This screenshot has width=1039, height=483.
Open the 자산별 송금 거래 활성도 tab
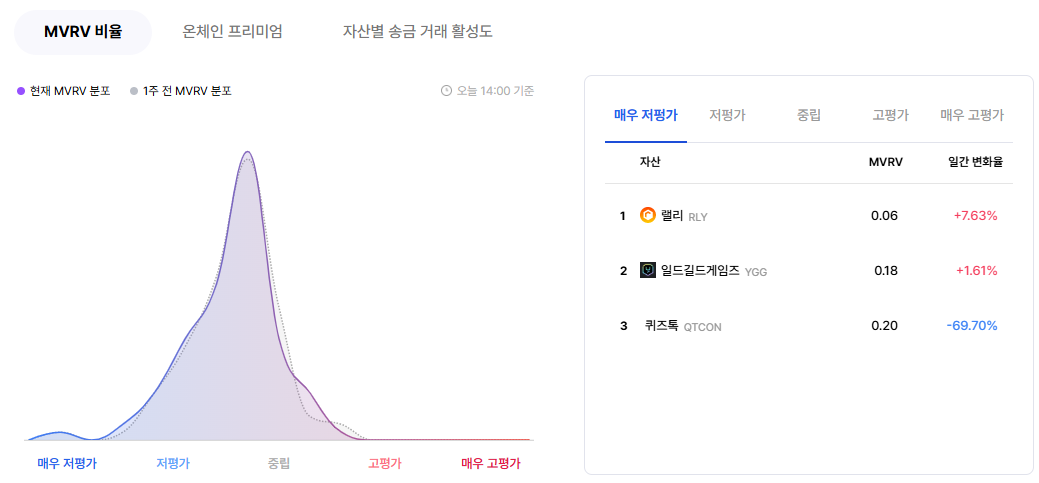point(417,32)
